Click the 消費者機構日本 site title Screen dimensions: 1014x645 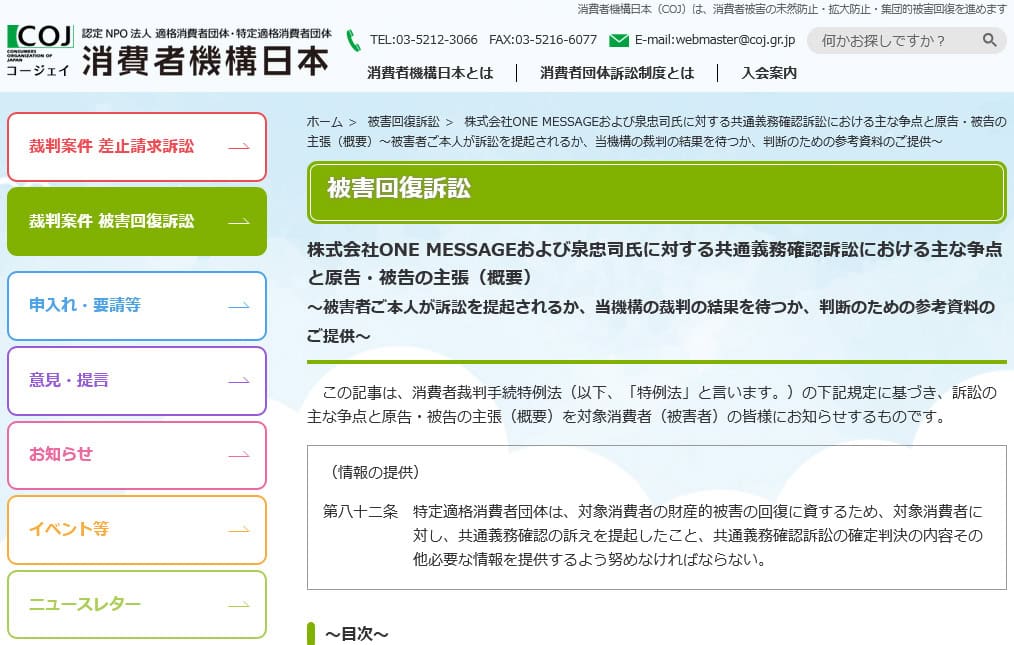pyautogui.click(x=206, y=62)
